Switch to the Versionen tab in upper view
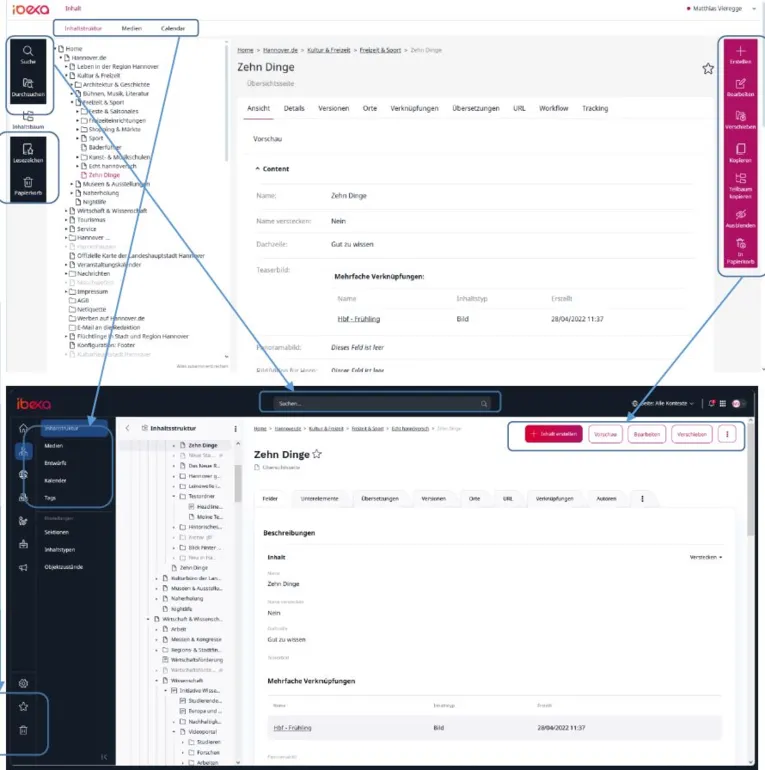 point(333,108)
